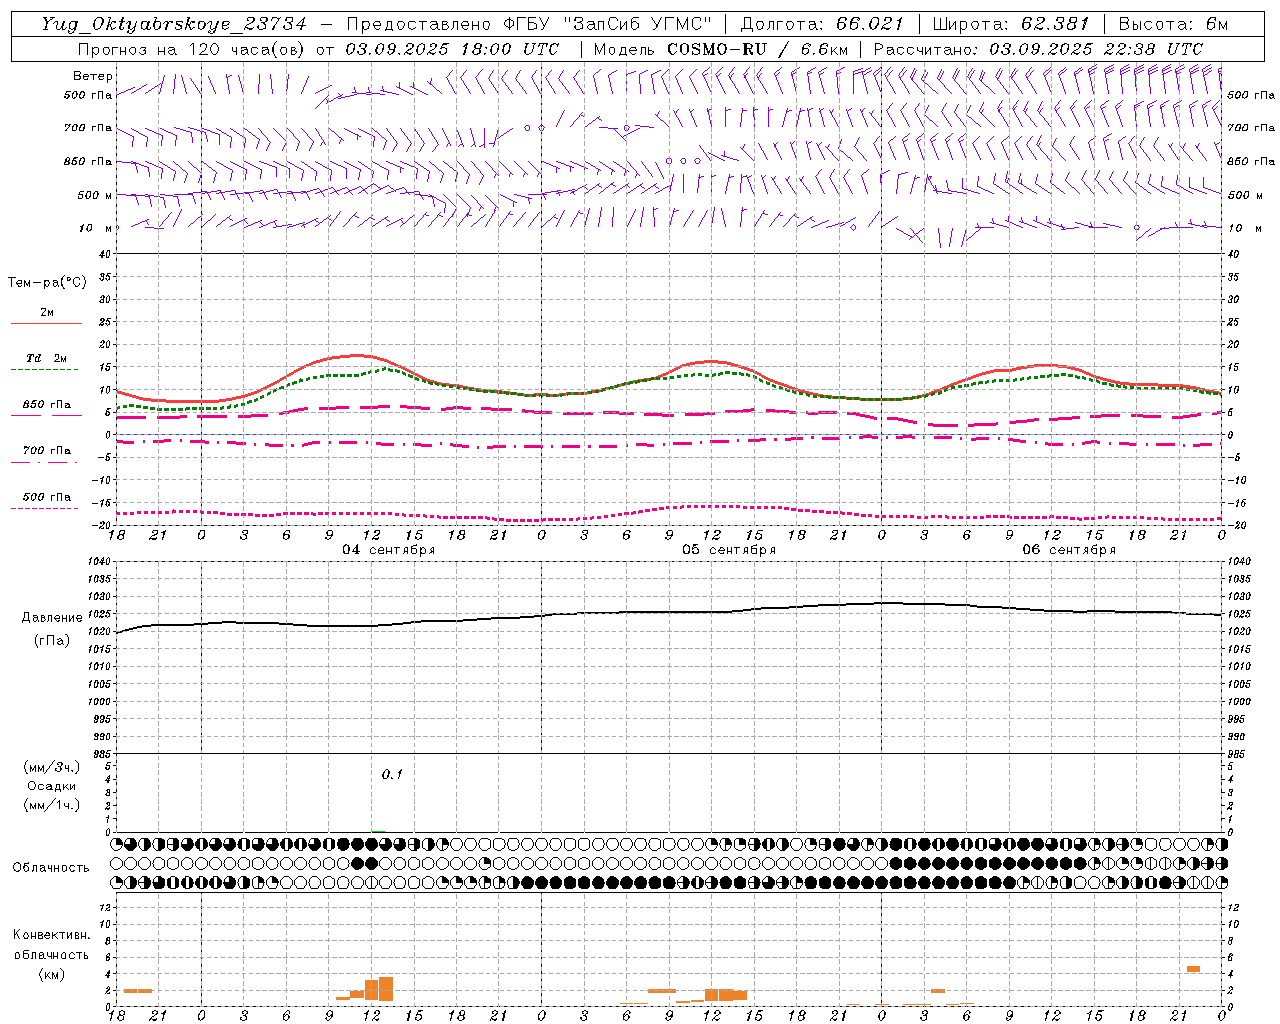Image resolution: width=1280 pixels, height=1024 pixels.
Task: Click the '(гПа)' unit label under Давление
Action: tap(52, 641)
